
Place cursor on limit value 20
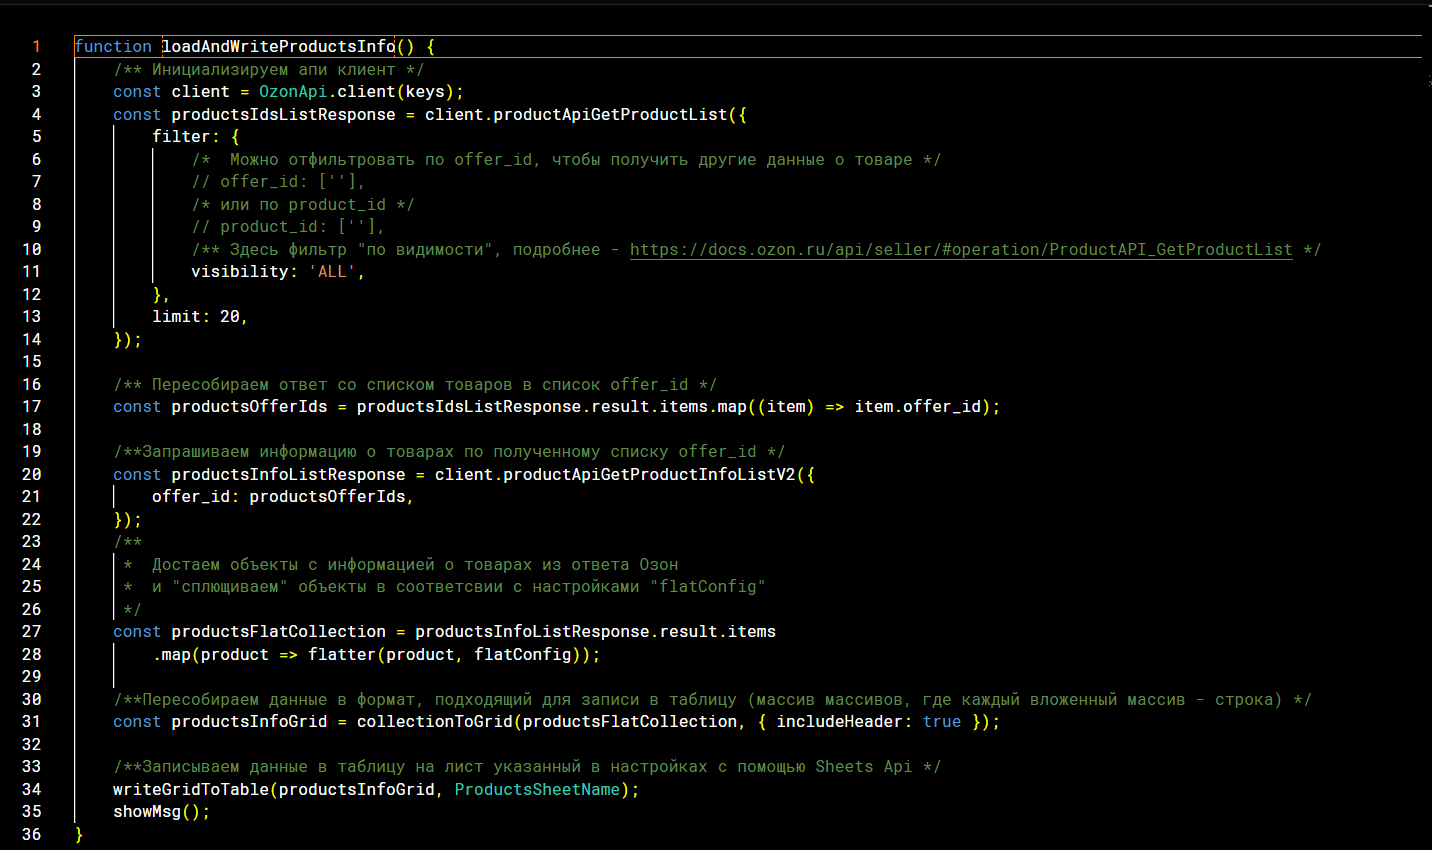pos(230,317)
